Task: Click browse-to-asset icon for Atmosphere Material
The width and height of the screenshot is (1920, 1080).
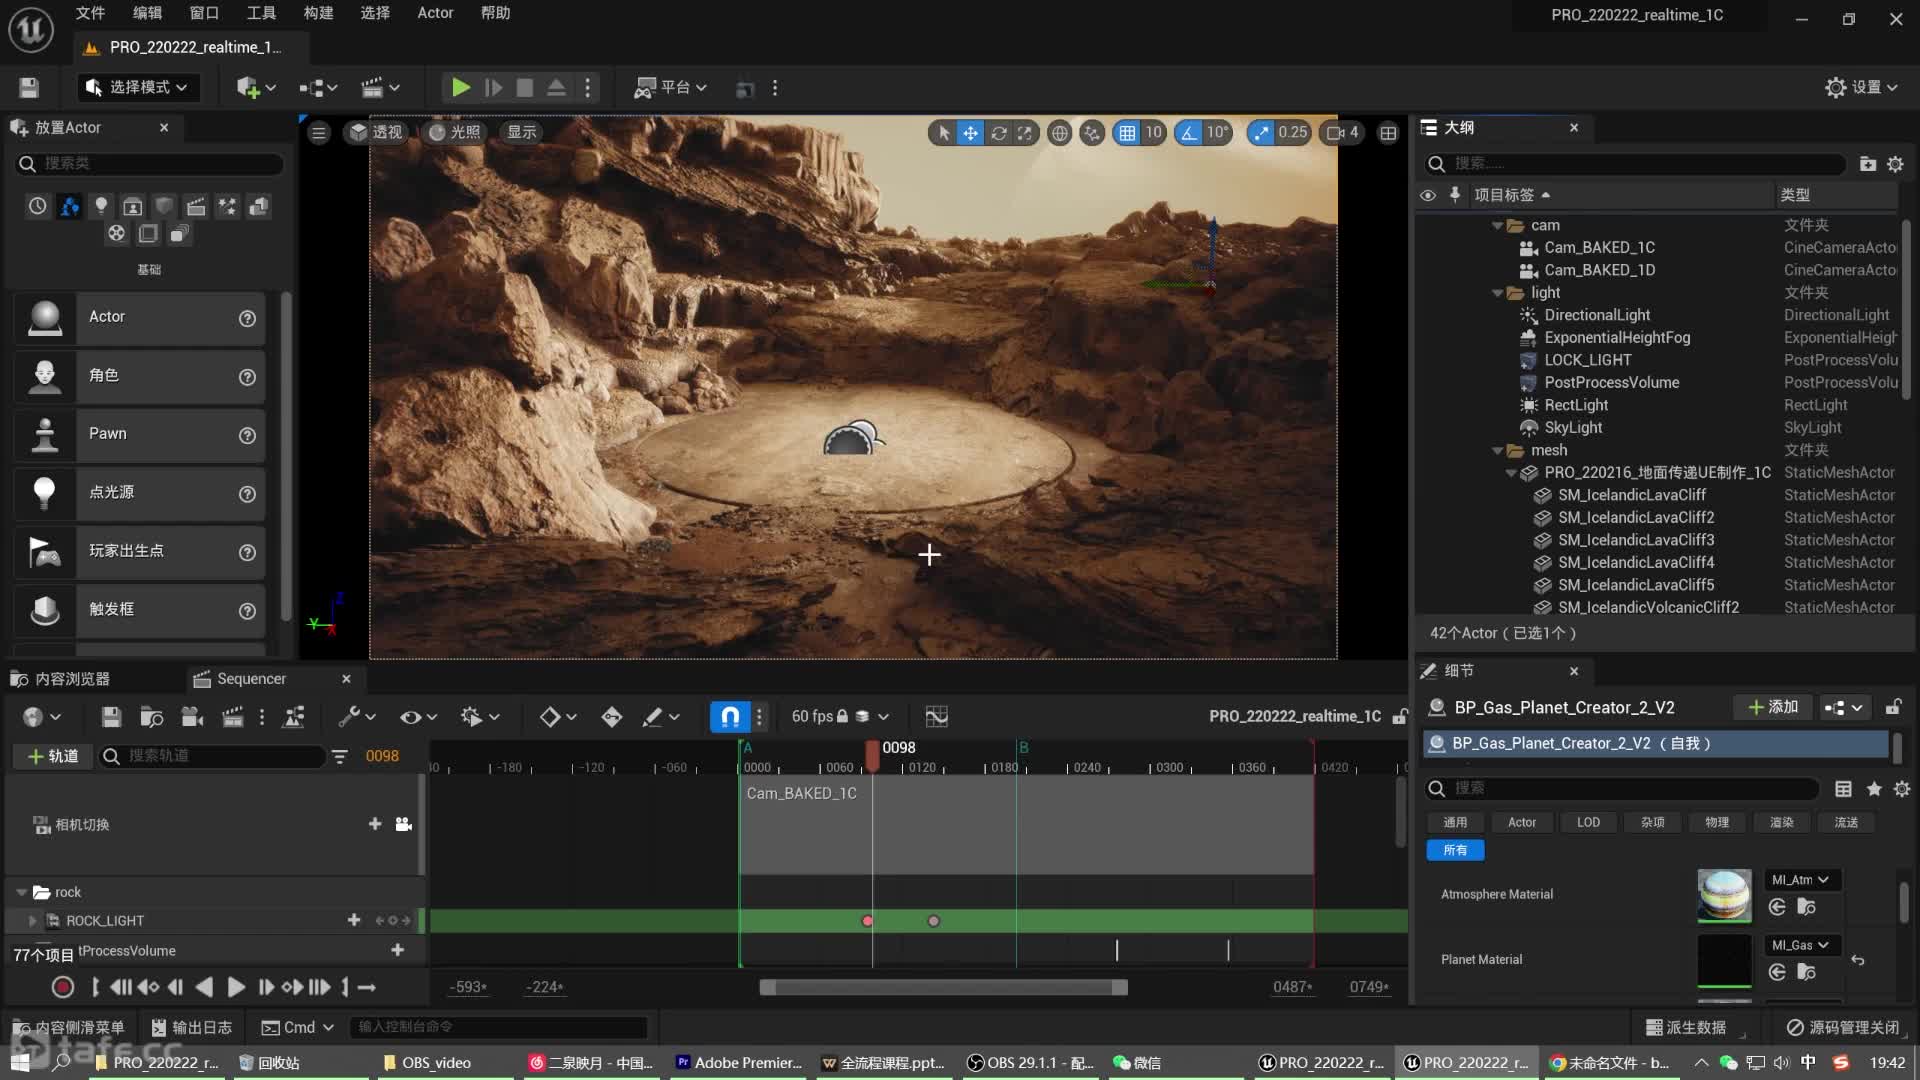Action: click(1806, 907)
